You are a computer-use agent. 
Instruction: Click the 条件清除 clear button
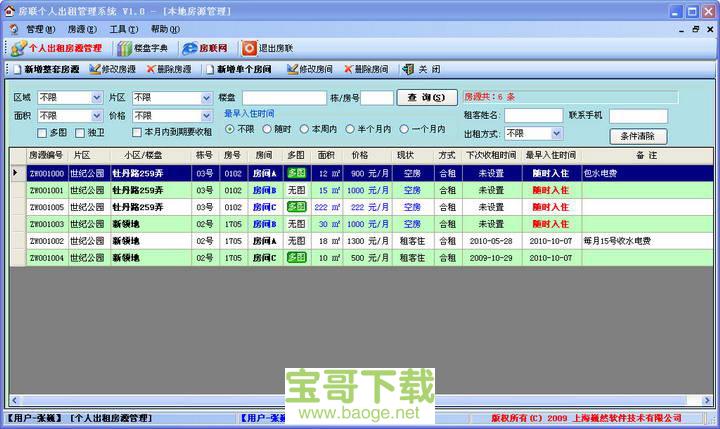point(638,136)
